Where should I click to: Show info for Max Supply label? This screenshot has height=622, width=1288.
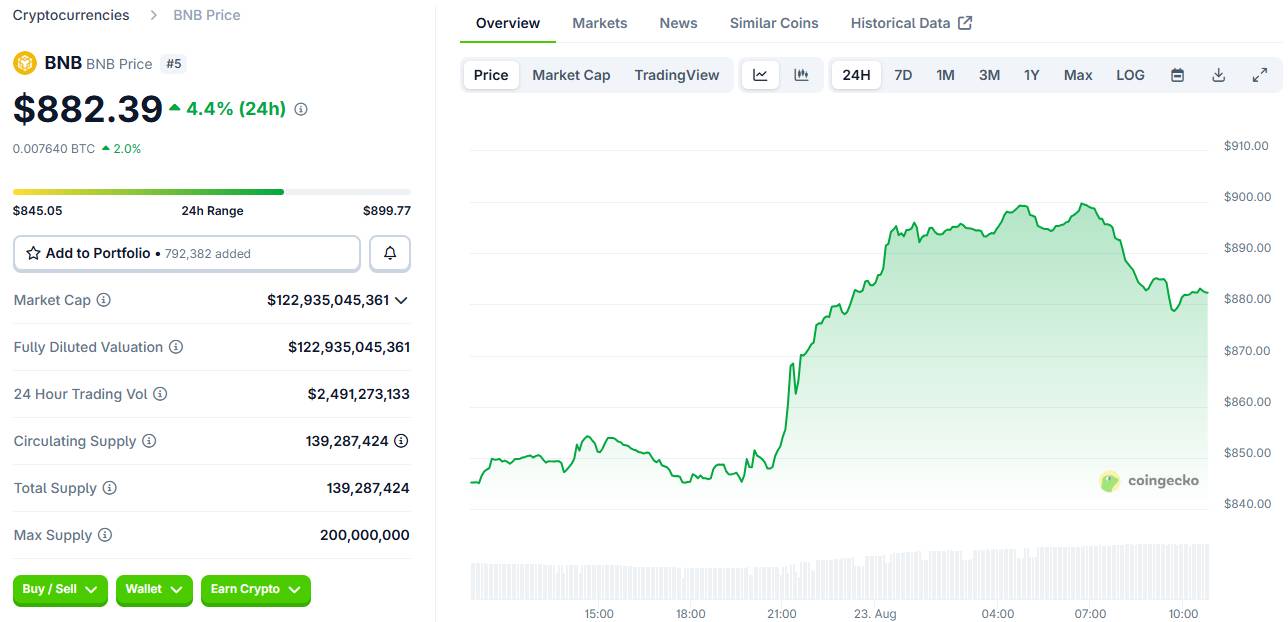[105, 535]
